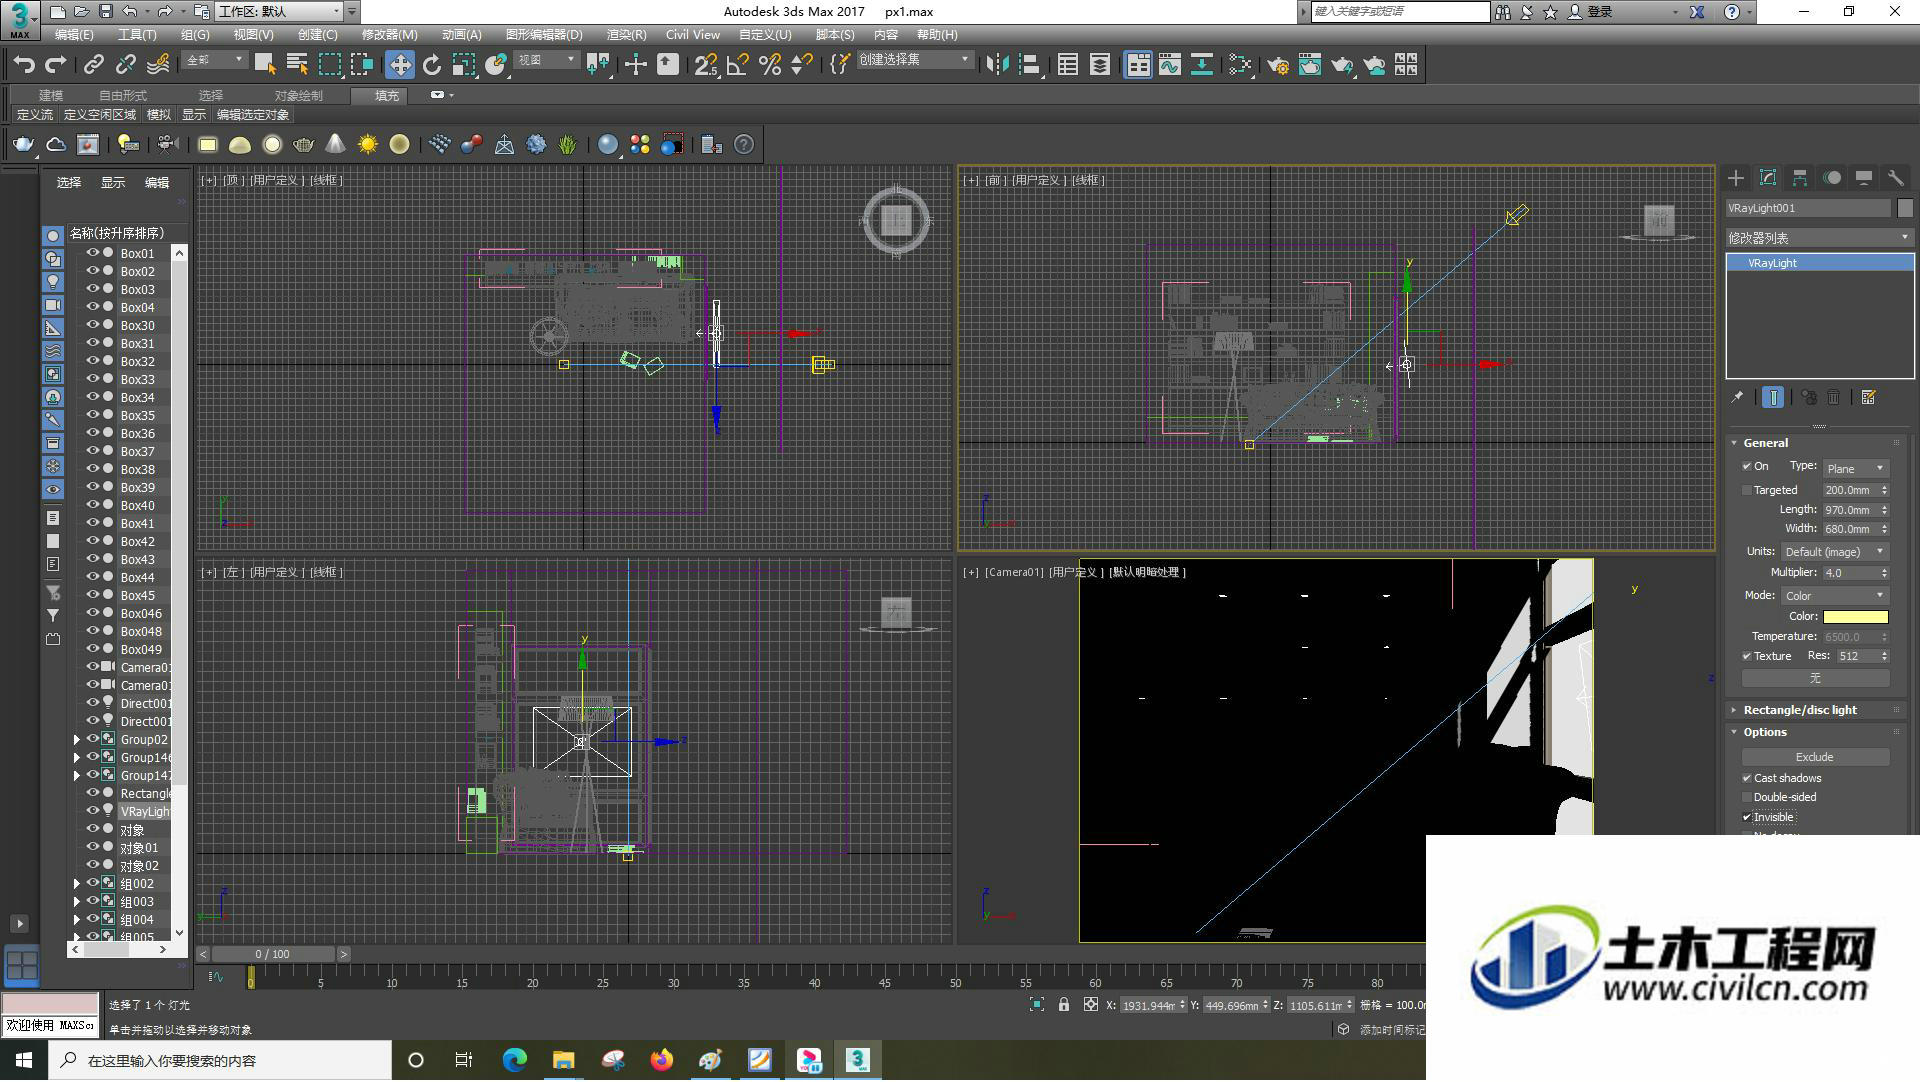Expand the 组002 tree node
The height and width of the screenshot is (1082, 1920).
pos(77,884)
